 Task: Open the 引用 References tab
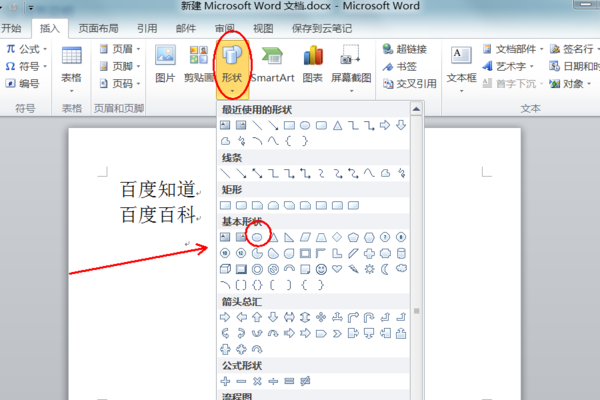pos(147,28)
